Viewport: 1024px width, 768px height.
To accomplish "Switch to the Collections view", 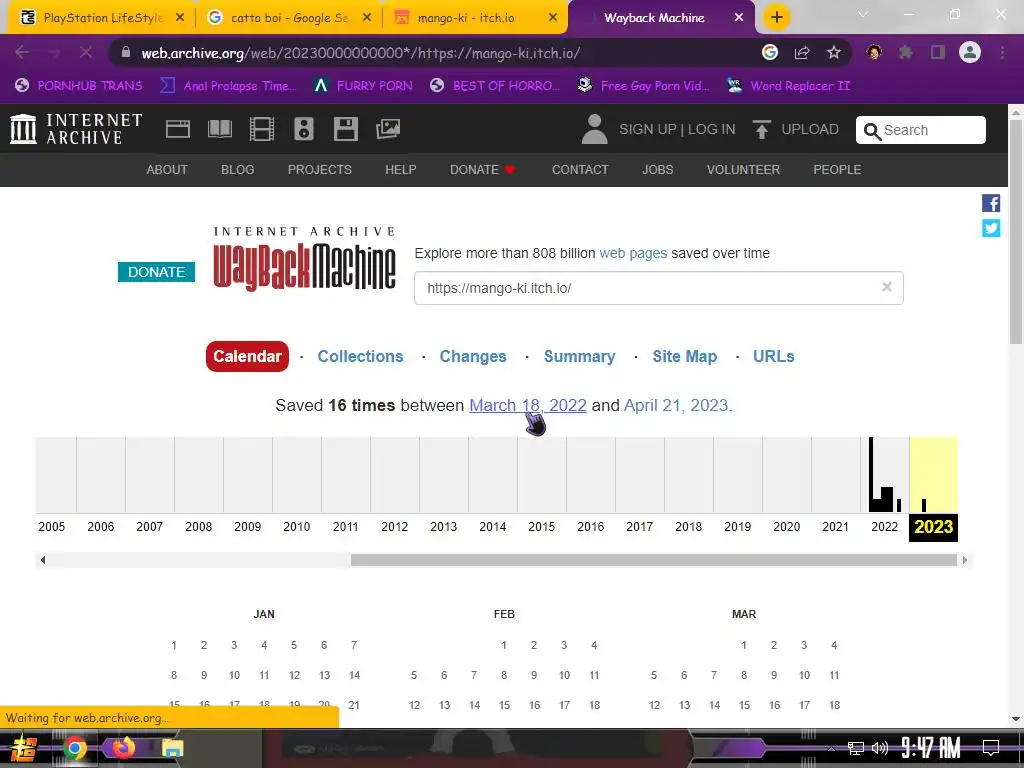I will point(360,356).
